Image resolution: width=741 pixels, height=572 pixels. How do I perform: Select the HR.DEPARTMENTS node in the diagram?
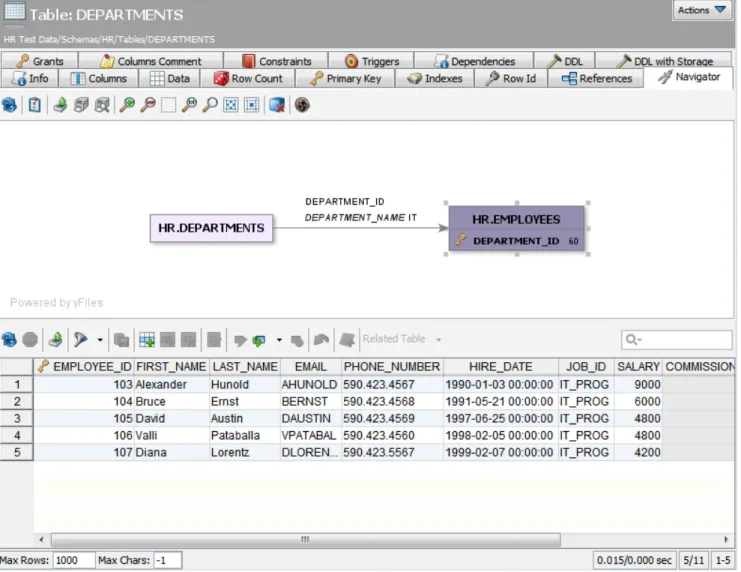point(211,228)
